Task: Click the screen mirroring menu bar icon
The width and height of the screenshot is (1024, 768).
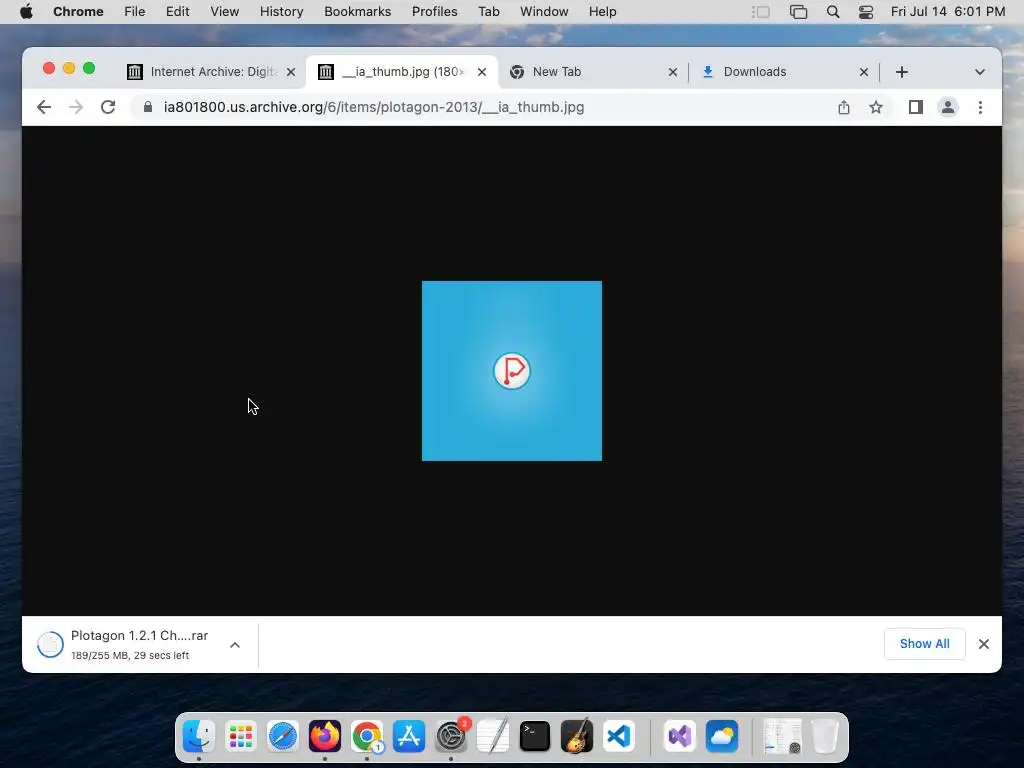Action: [798, 12]
